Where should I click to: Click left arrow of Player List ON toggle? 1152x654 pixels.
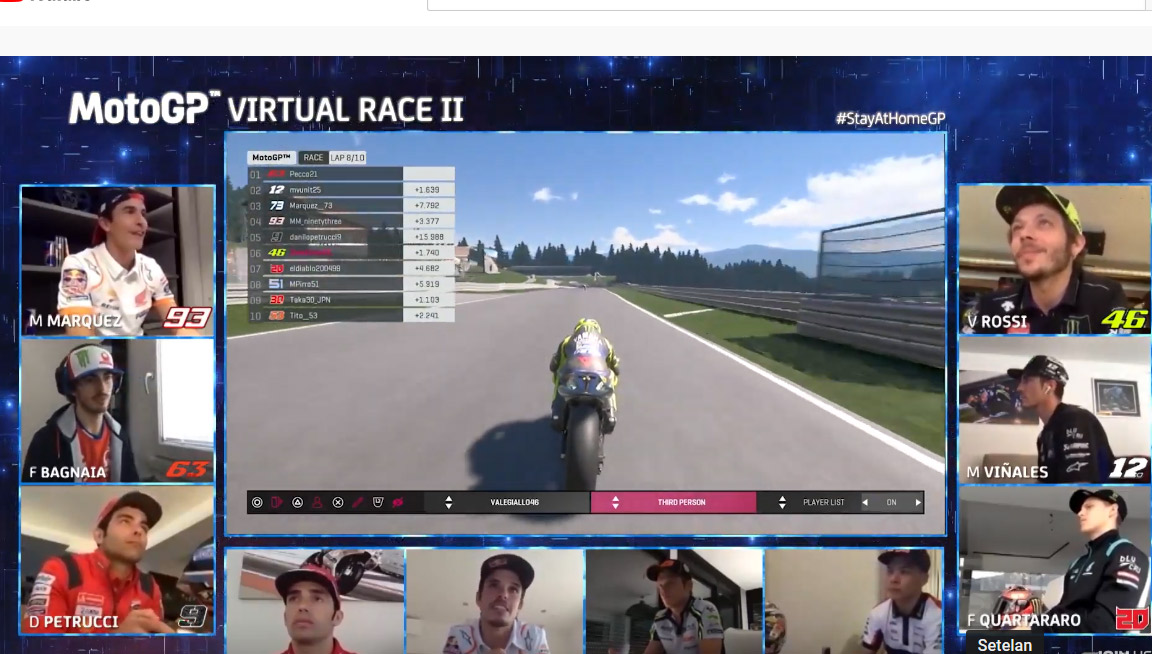tap(865, 503)
